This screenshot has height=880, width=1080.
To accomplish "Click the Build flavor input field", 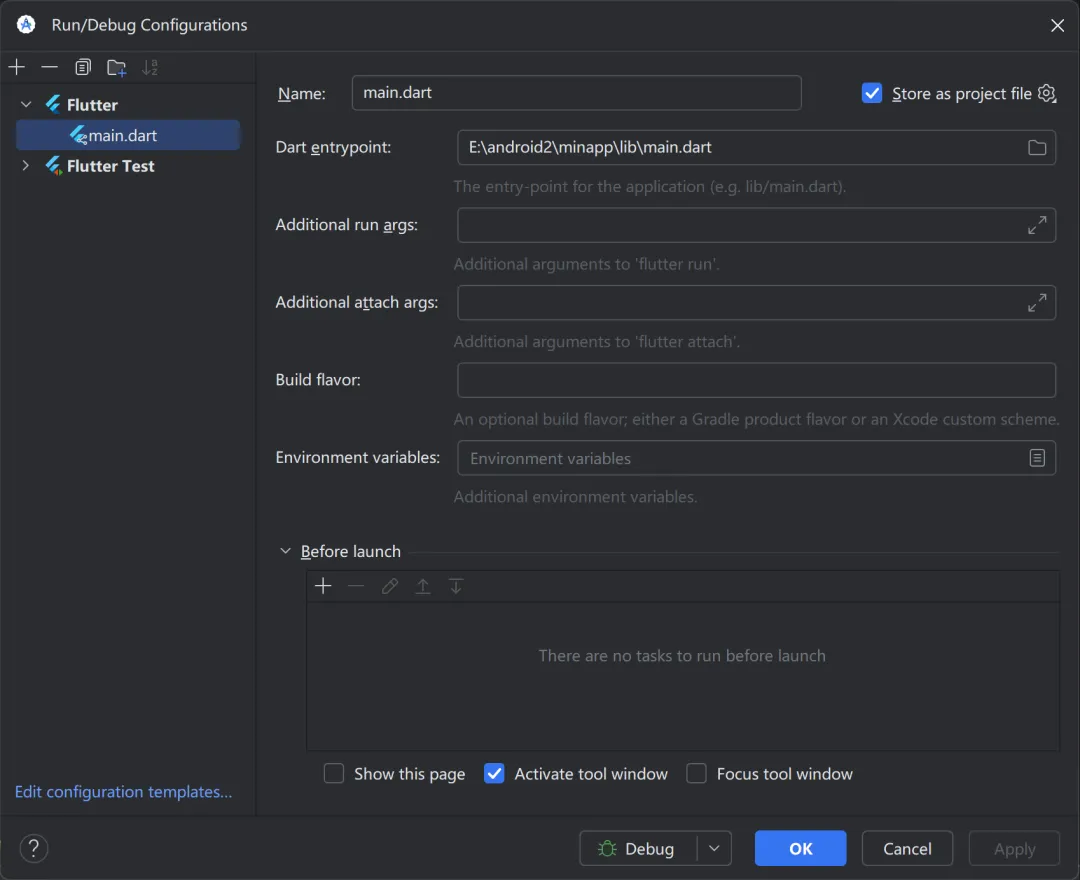I will tap(756, 380).
